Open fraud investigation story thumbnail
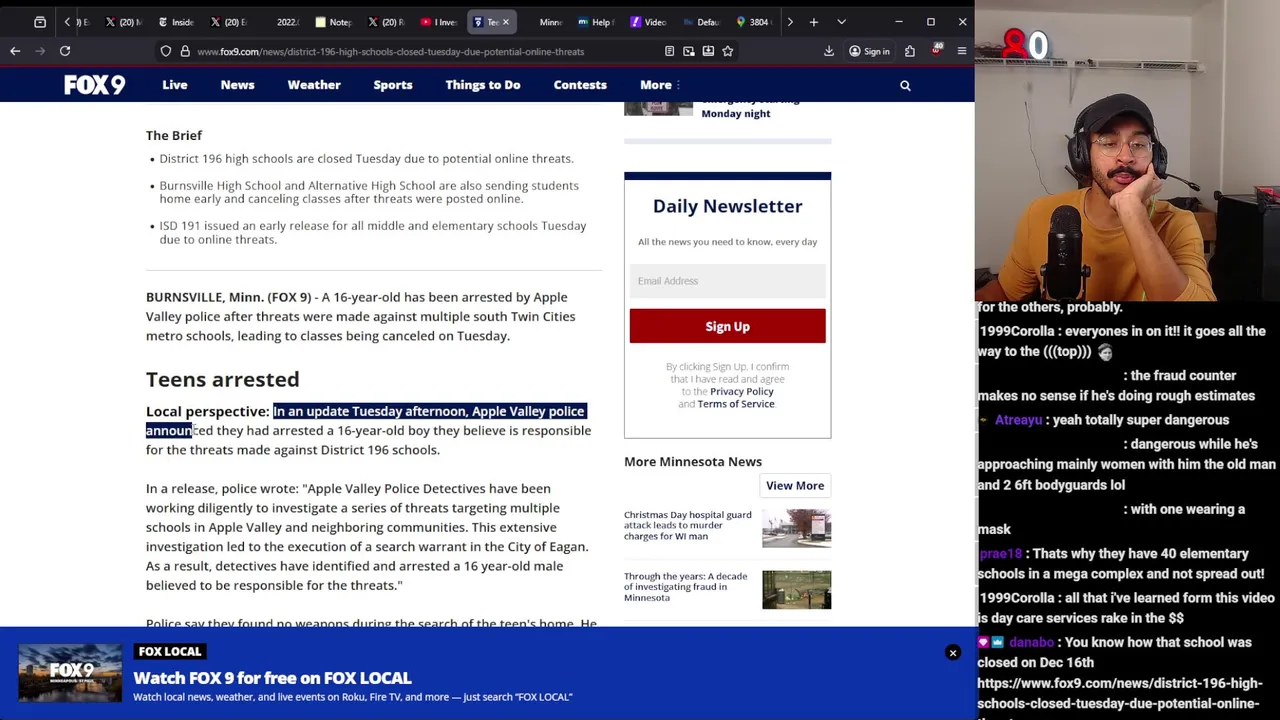 796,590
